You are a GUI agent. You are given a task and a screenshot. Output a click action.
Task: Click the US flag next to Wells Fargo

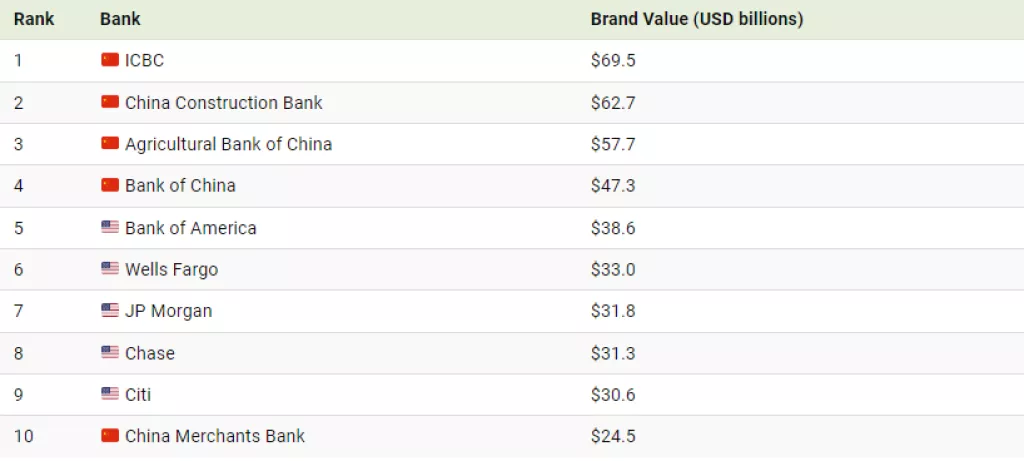[x=110, y=269]
